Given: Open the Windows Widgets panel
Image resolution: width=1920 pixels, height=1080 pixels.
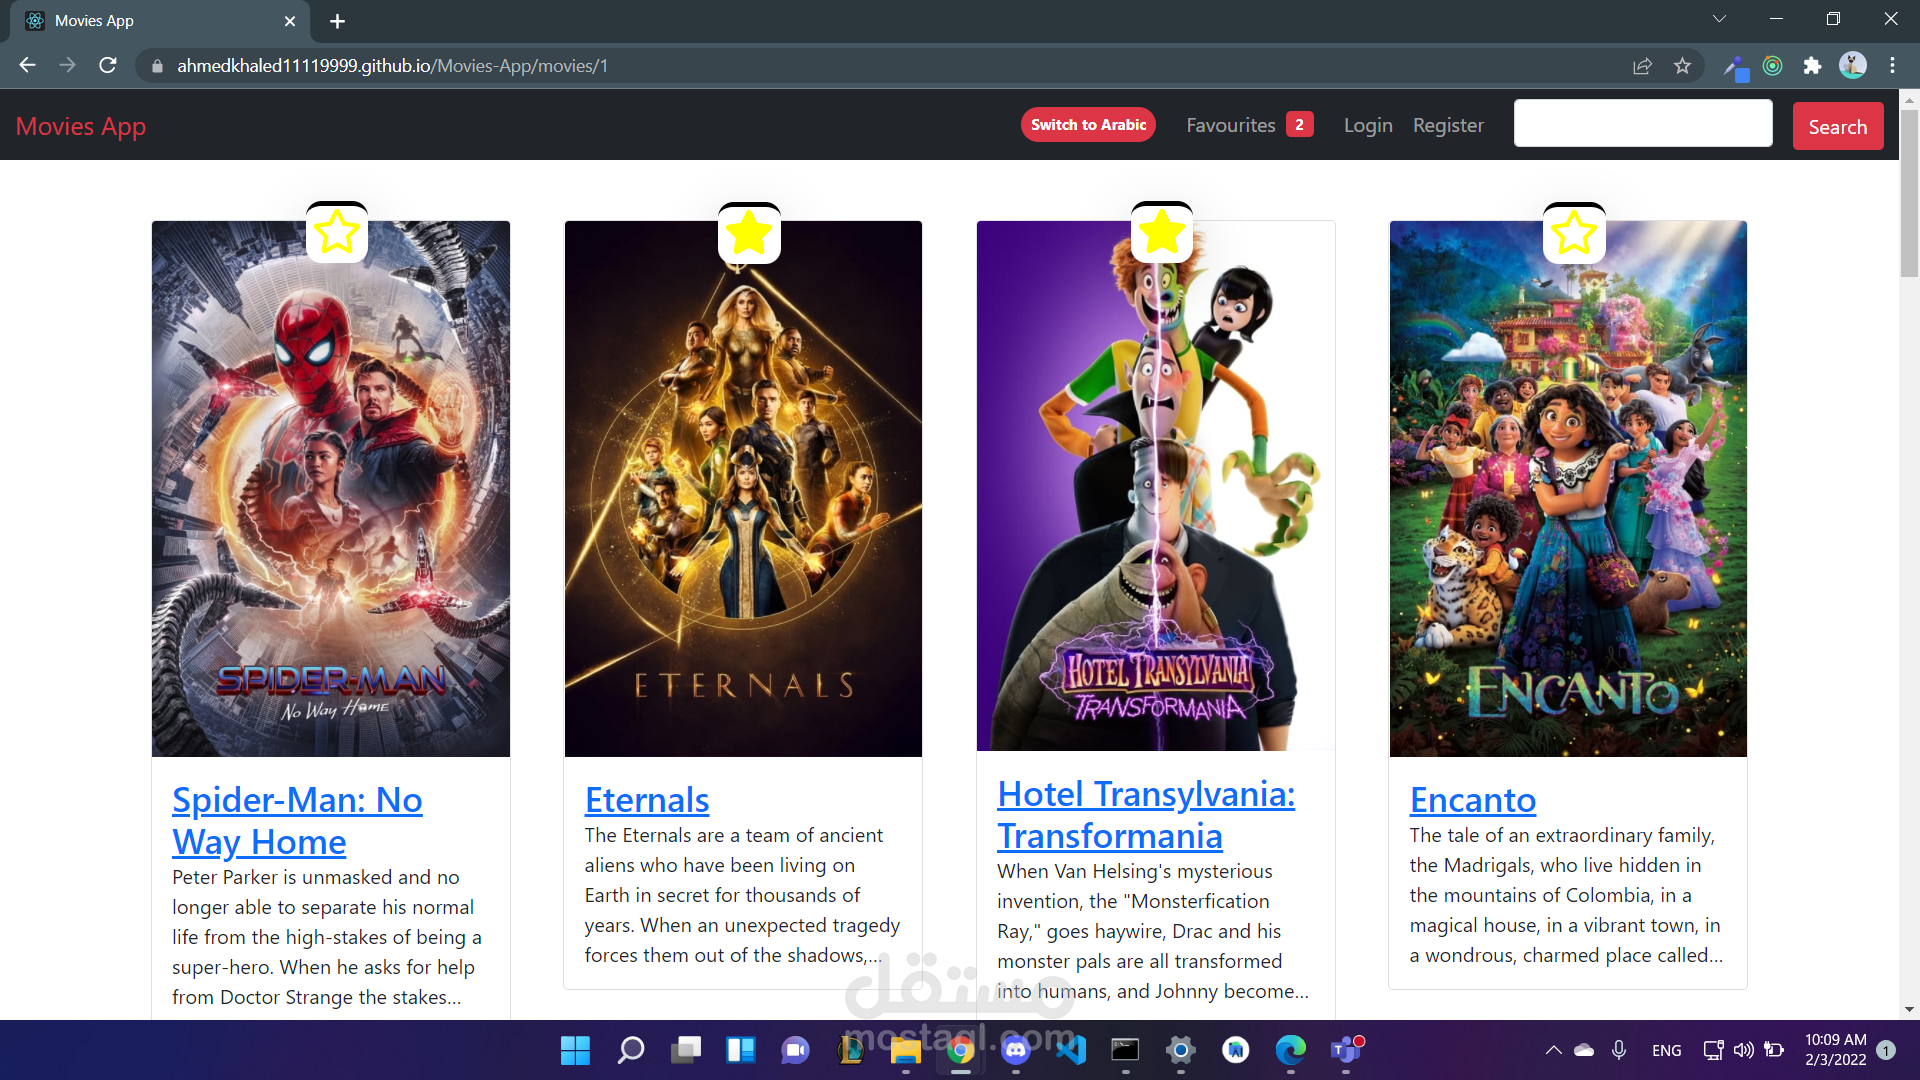Looking at the screenshot, I should click(x=741, y=1050).
